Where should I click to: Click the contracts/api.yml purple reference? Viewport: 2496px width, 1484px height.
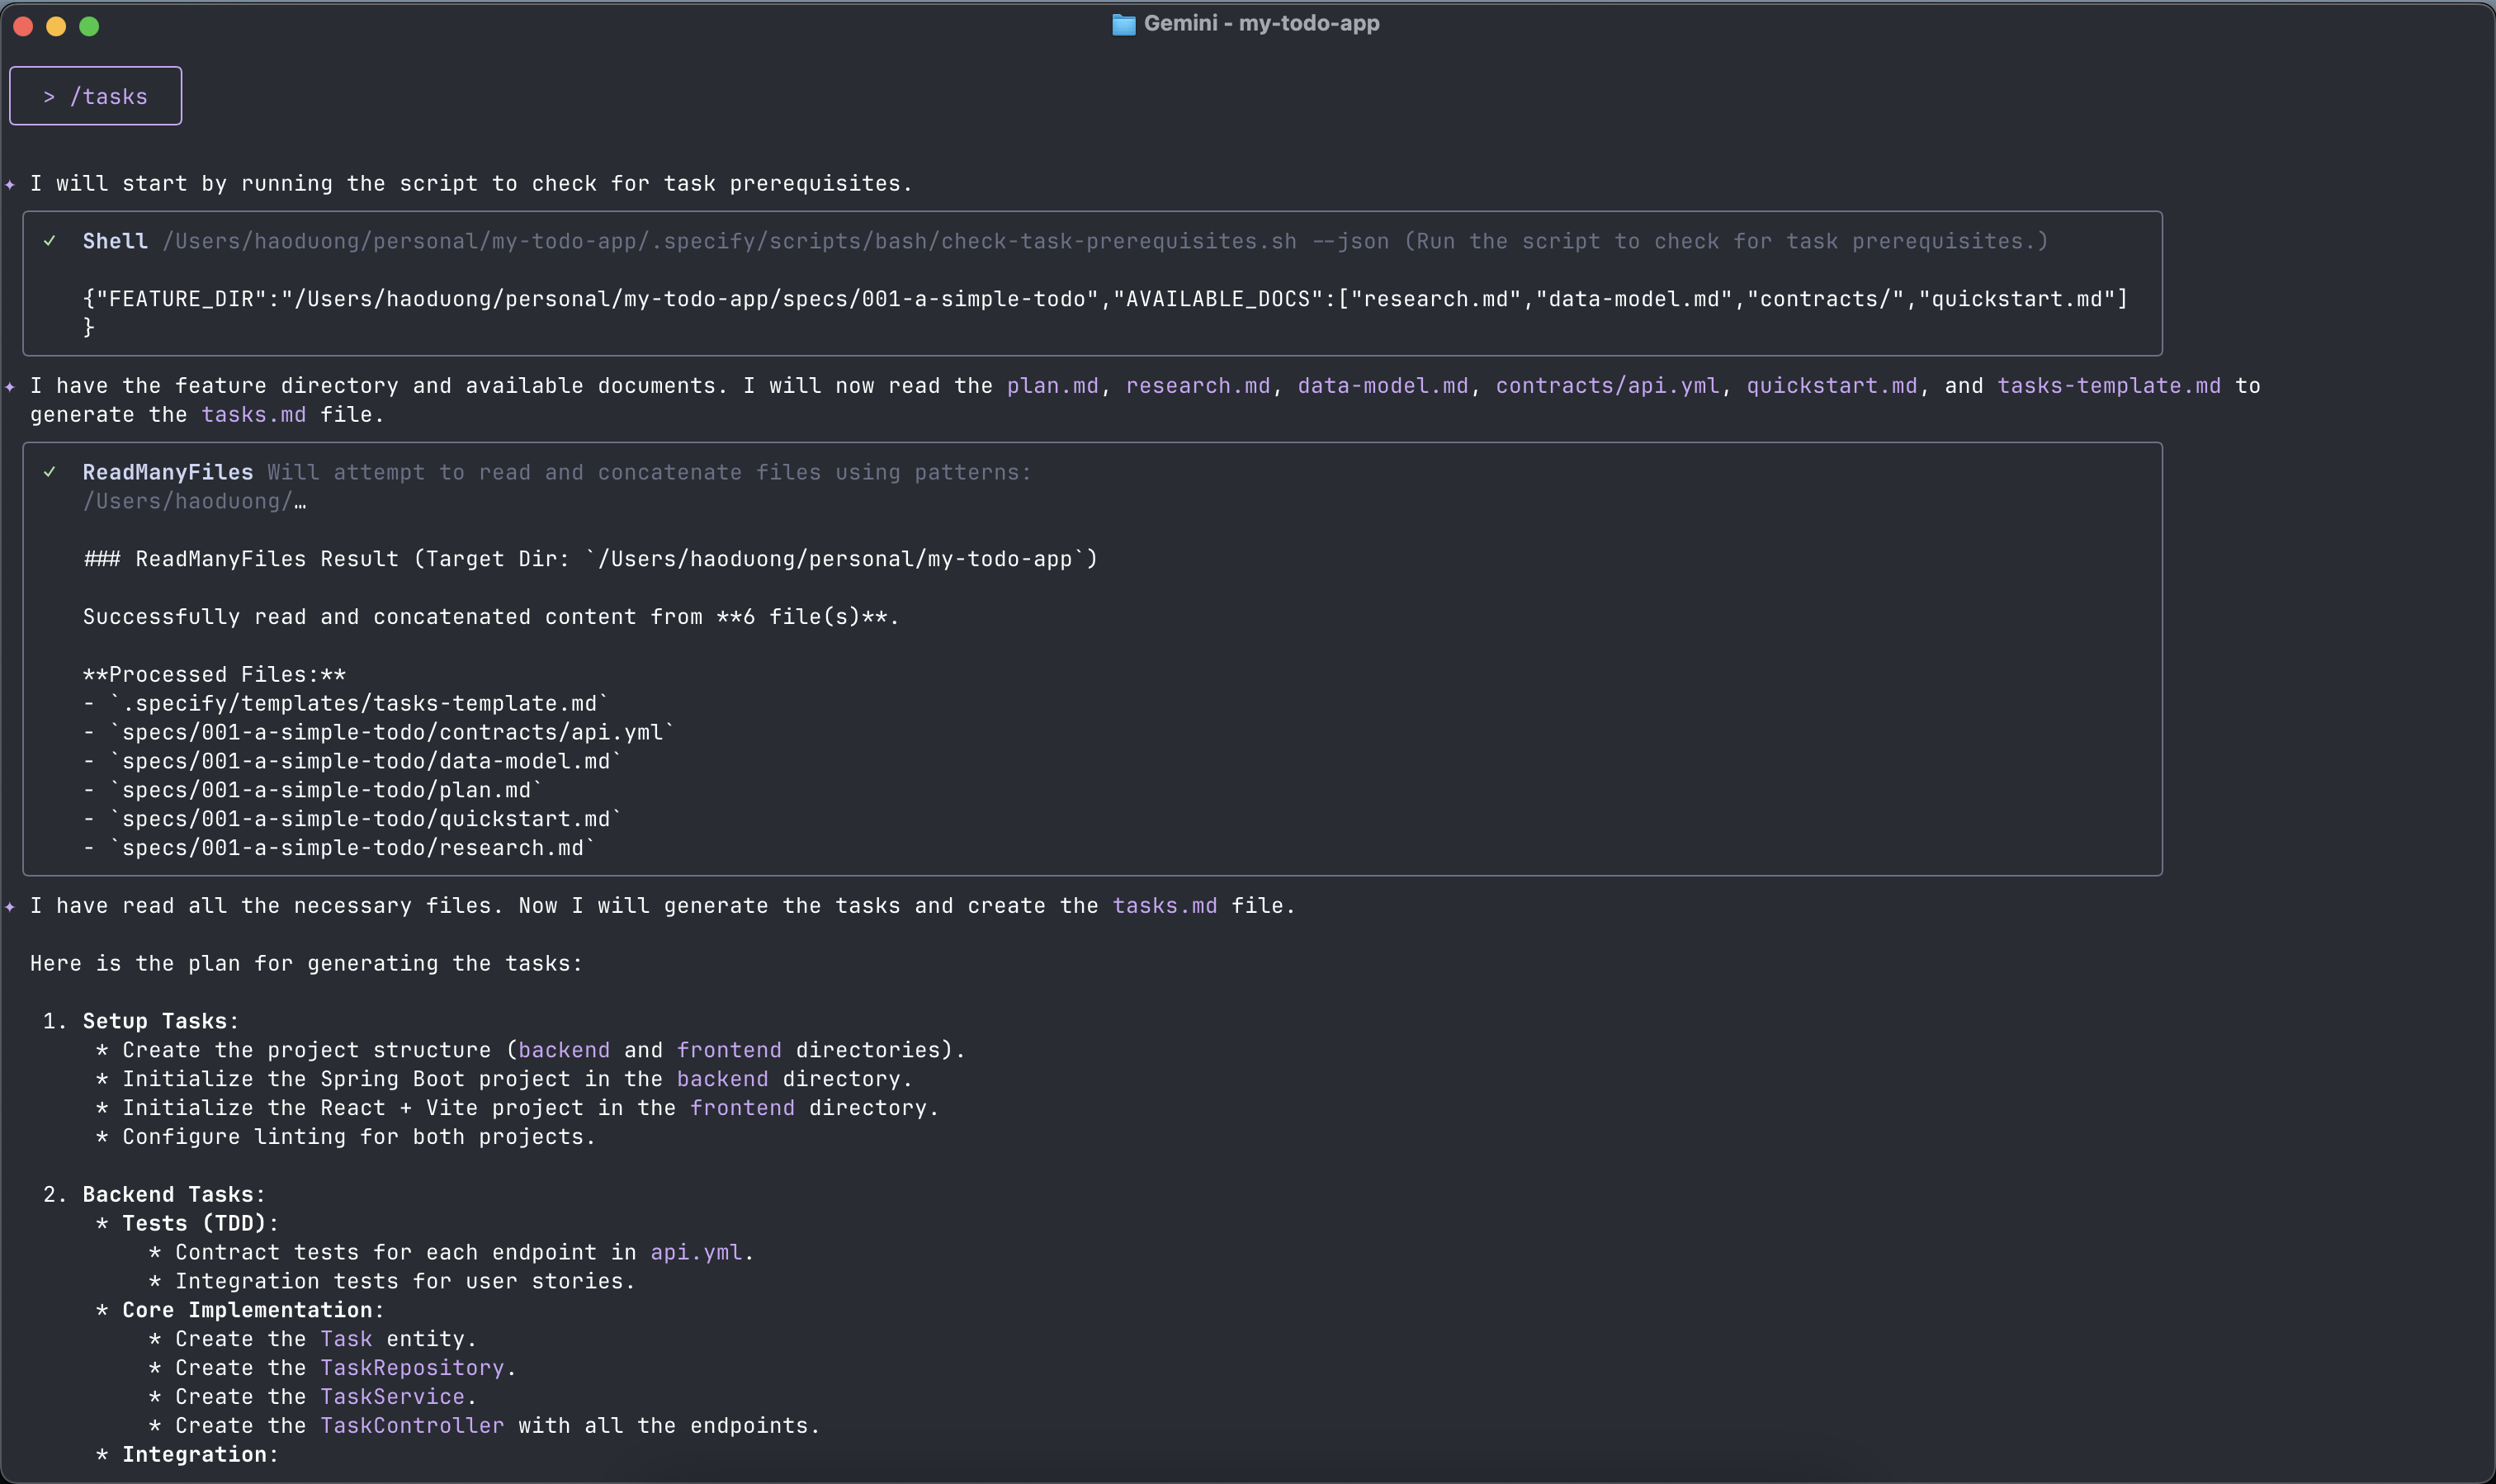(x=1607, y=386)
